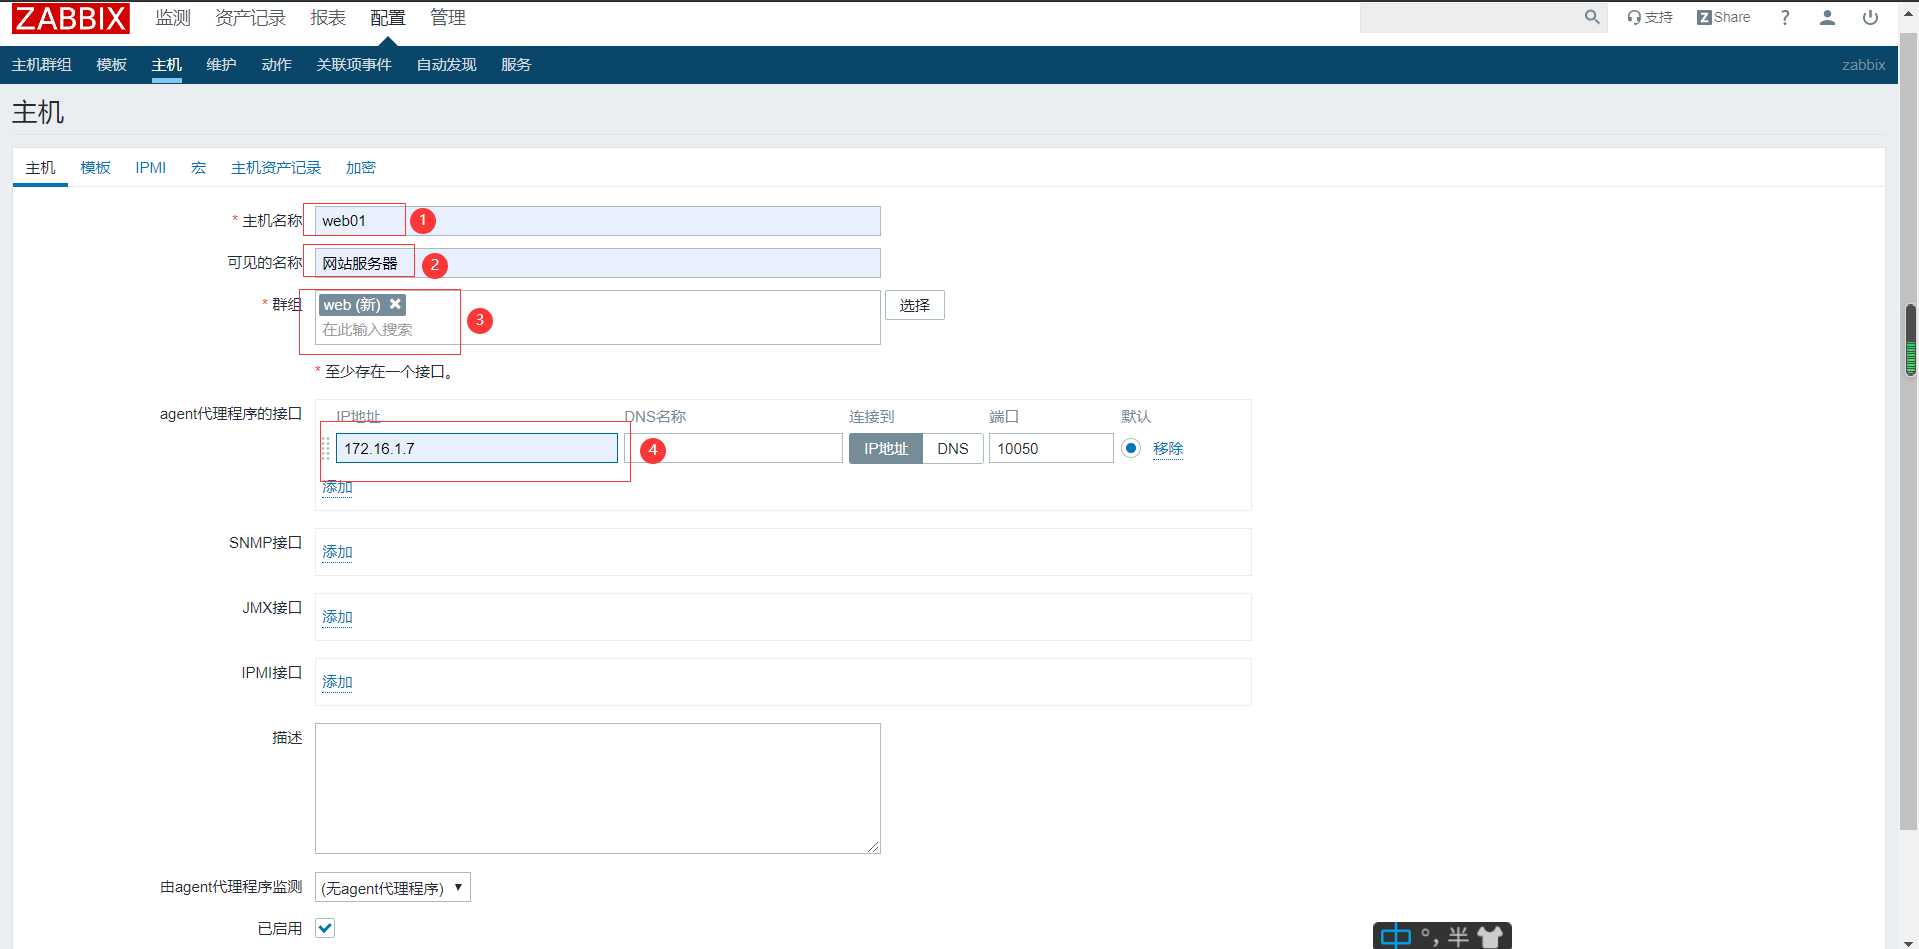The image size is (1919, 949).
Task: Focus the 端口 field 10050
Action: pos(1051,448)
